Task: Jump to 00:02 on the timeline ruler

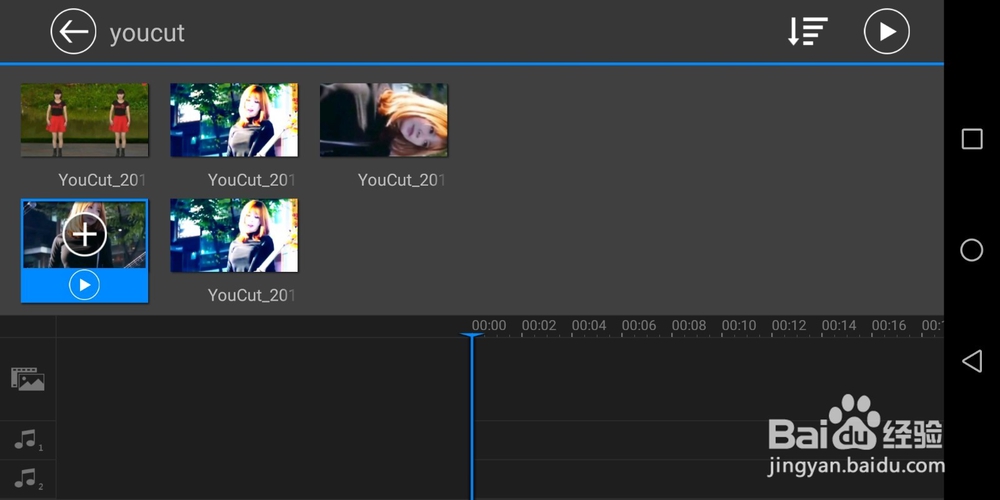Action: (539, 325)
